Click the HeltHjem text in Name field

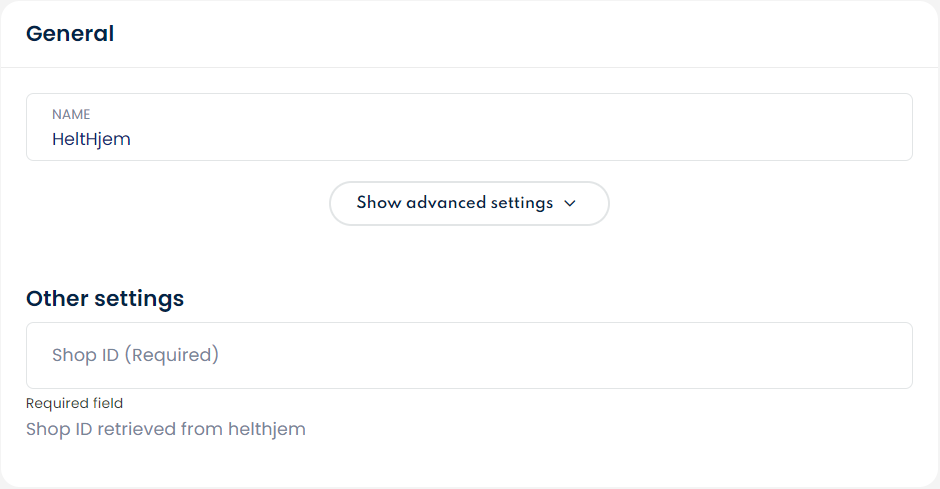click(x=91, y=139)
